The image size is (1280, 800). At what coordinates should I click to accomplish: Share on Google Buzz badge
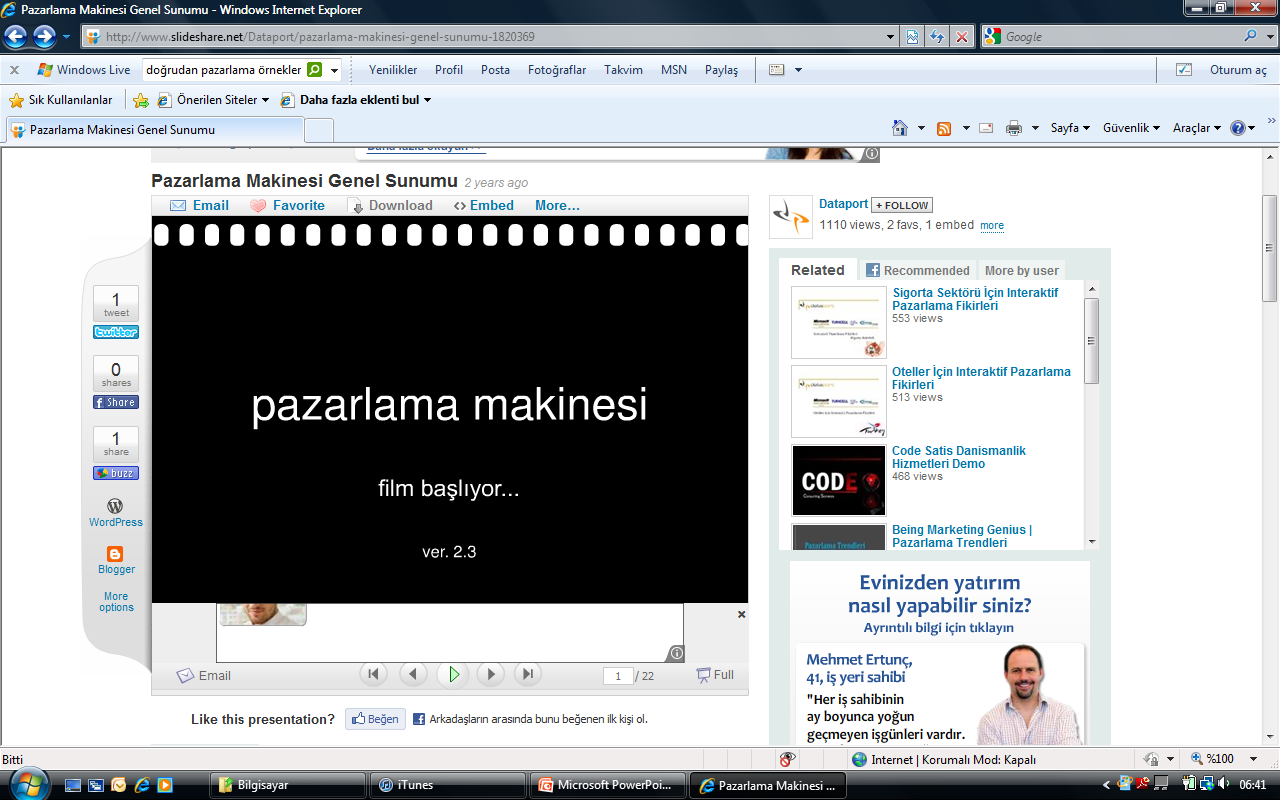(x=116, y=473)
